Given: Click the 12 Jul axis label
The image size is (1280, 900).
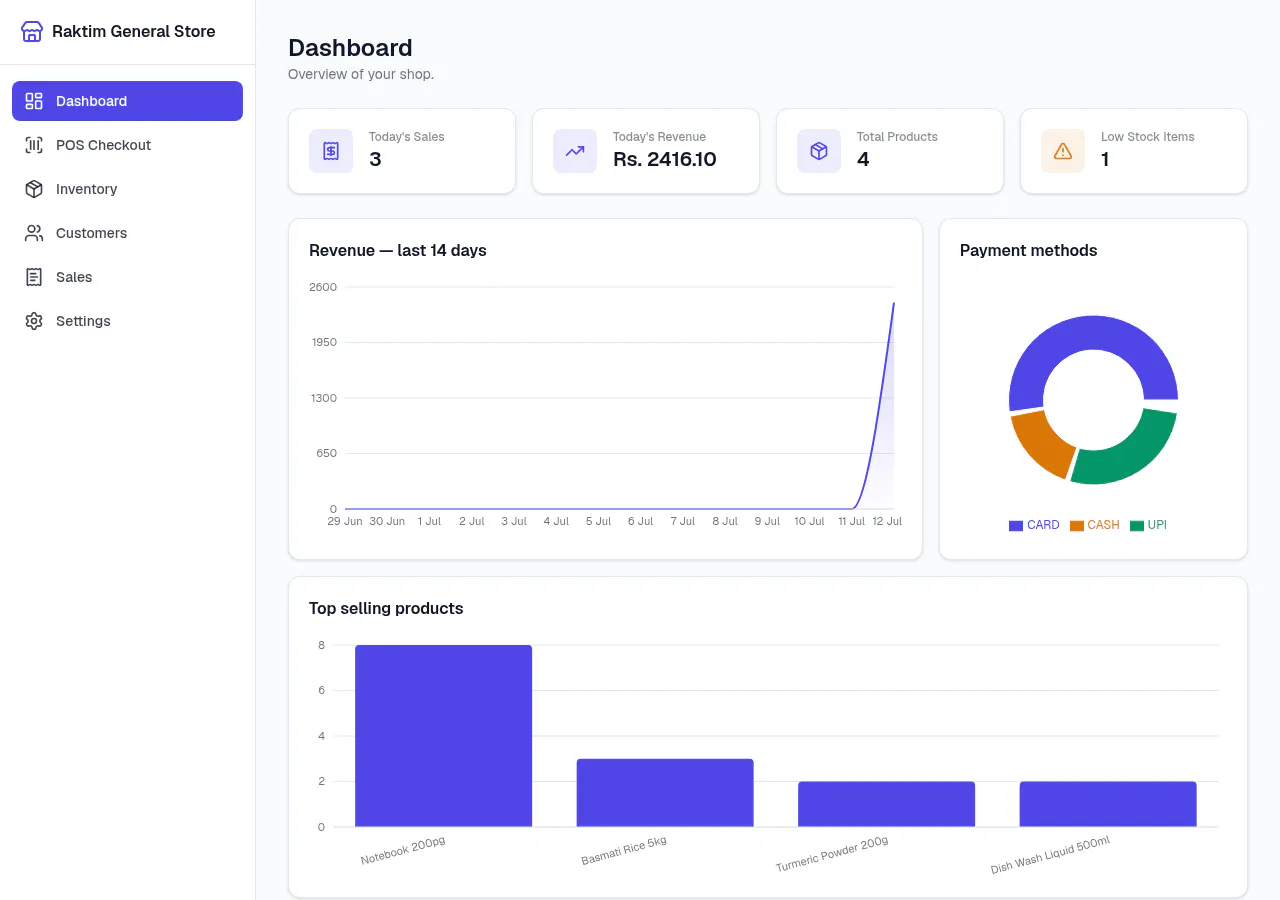Looking at the screenshot, I should (x=887, y=522).
